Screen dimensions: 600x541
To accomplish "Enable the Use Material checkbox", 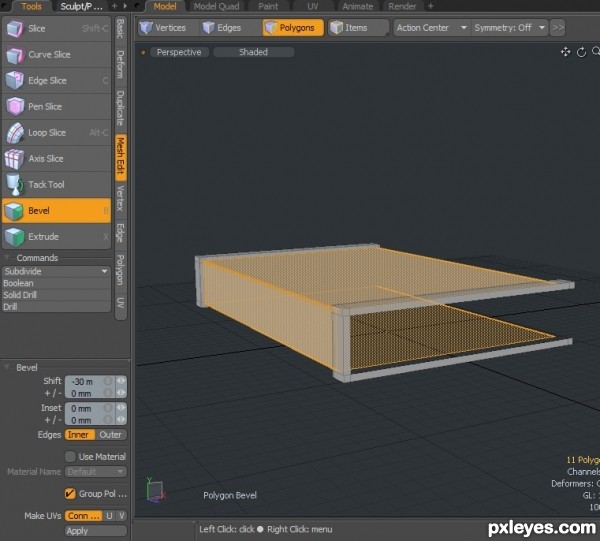I will click(x=70, y=456).
